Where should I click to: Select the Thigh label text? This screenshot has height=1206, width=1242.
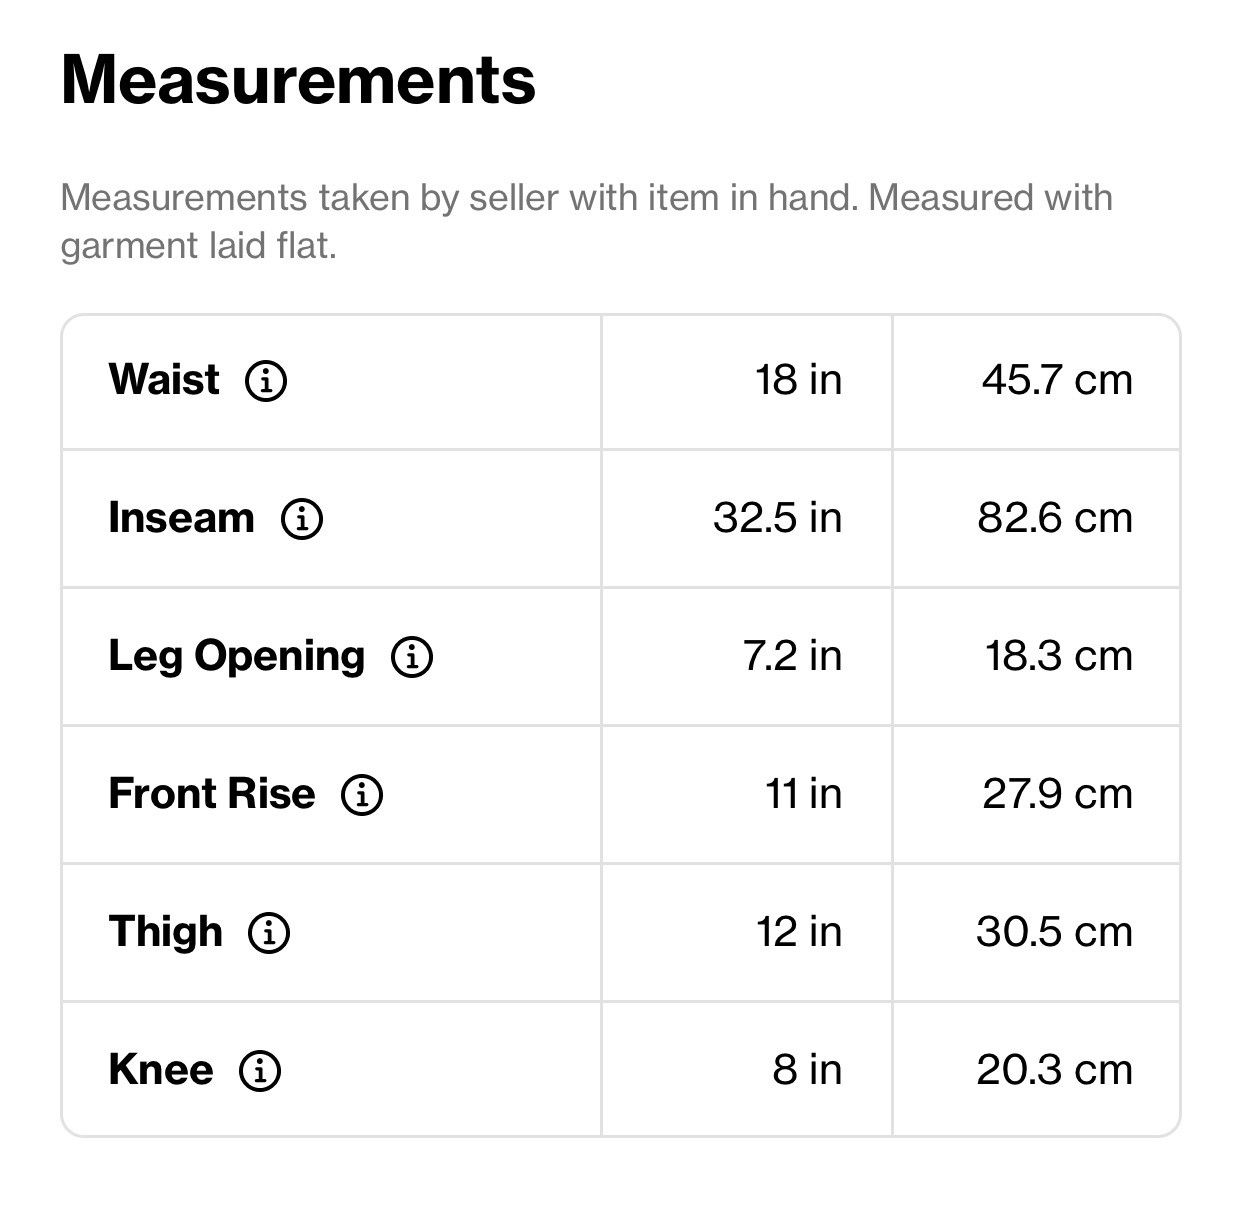pyautogui.click(x=166, y=932)
